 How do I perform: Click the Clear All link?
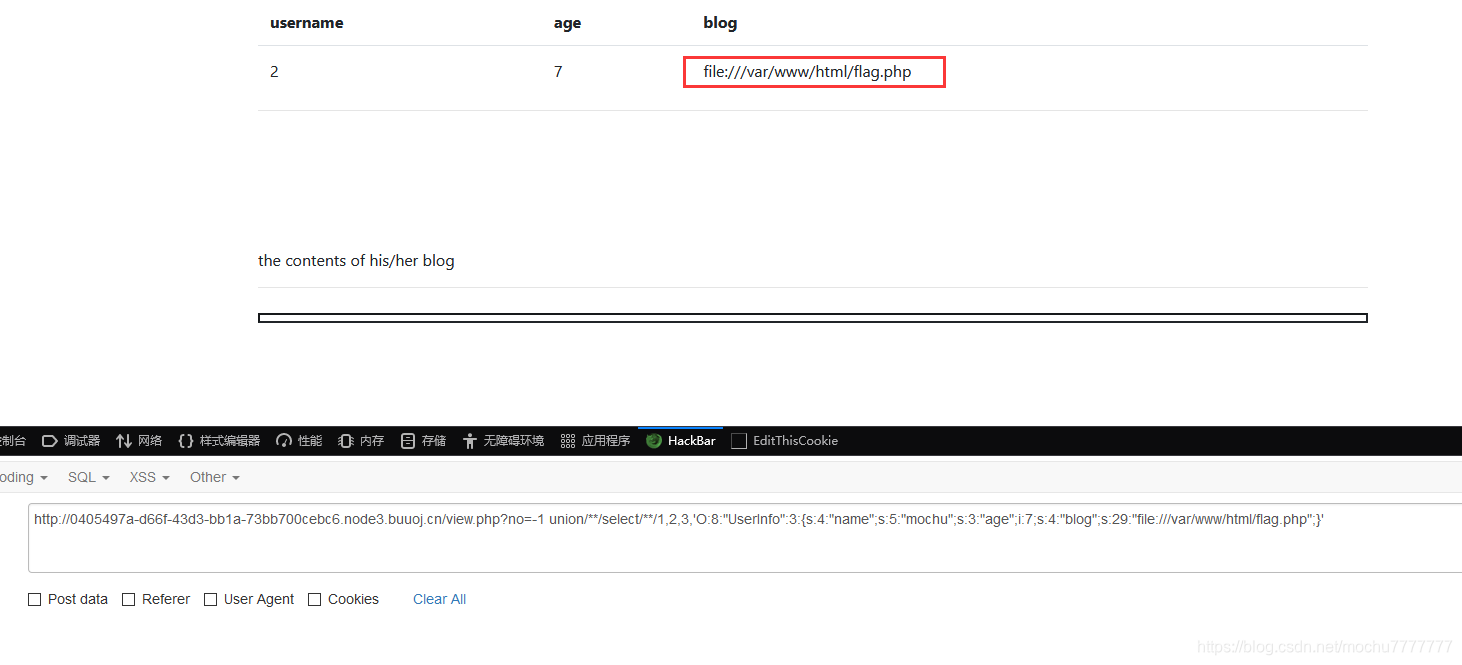(x=440, y=599)
